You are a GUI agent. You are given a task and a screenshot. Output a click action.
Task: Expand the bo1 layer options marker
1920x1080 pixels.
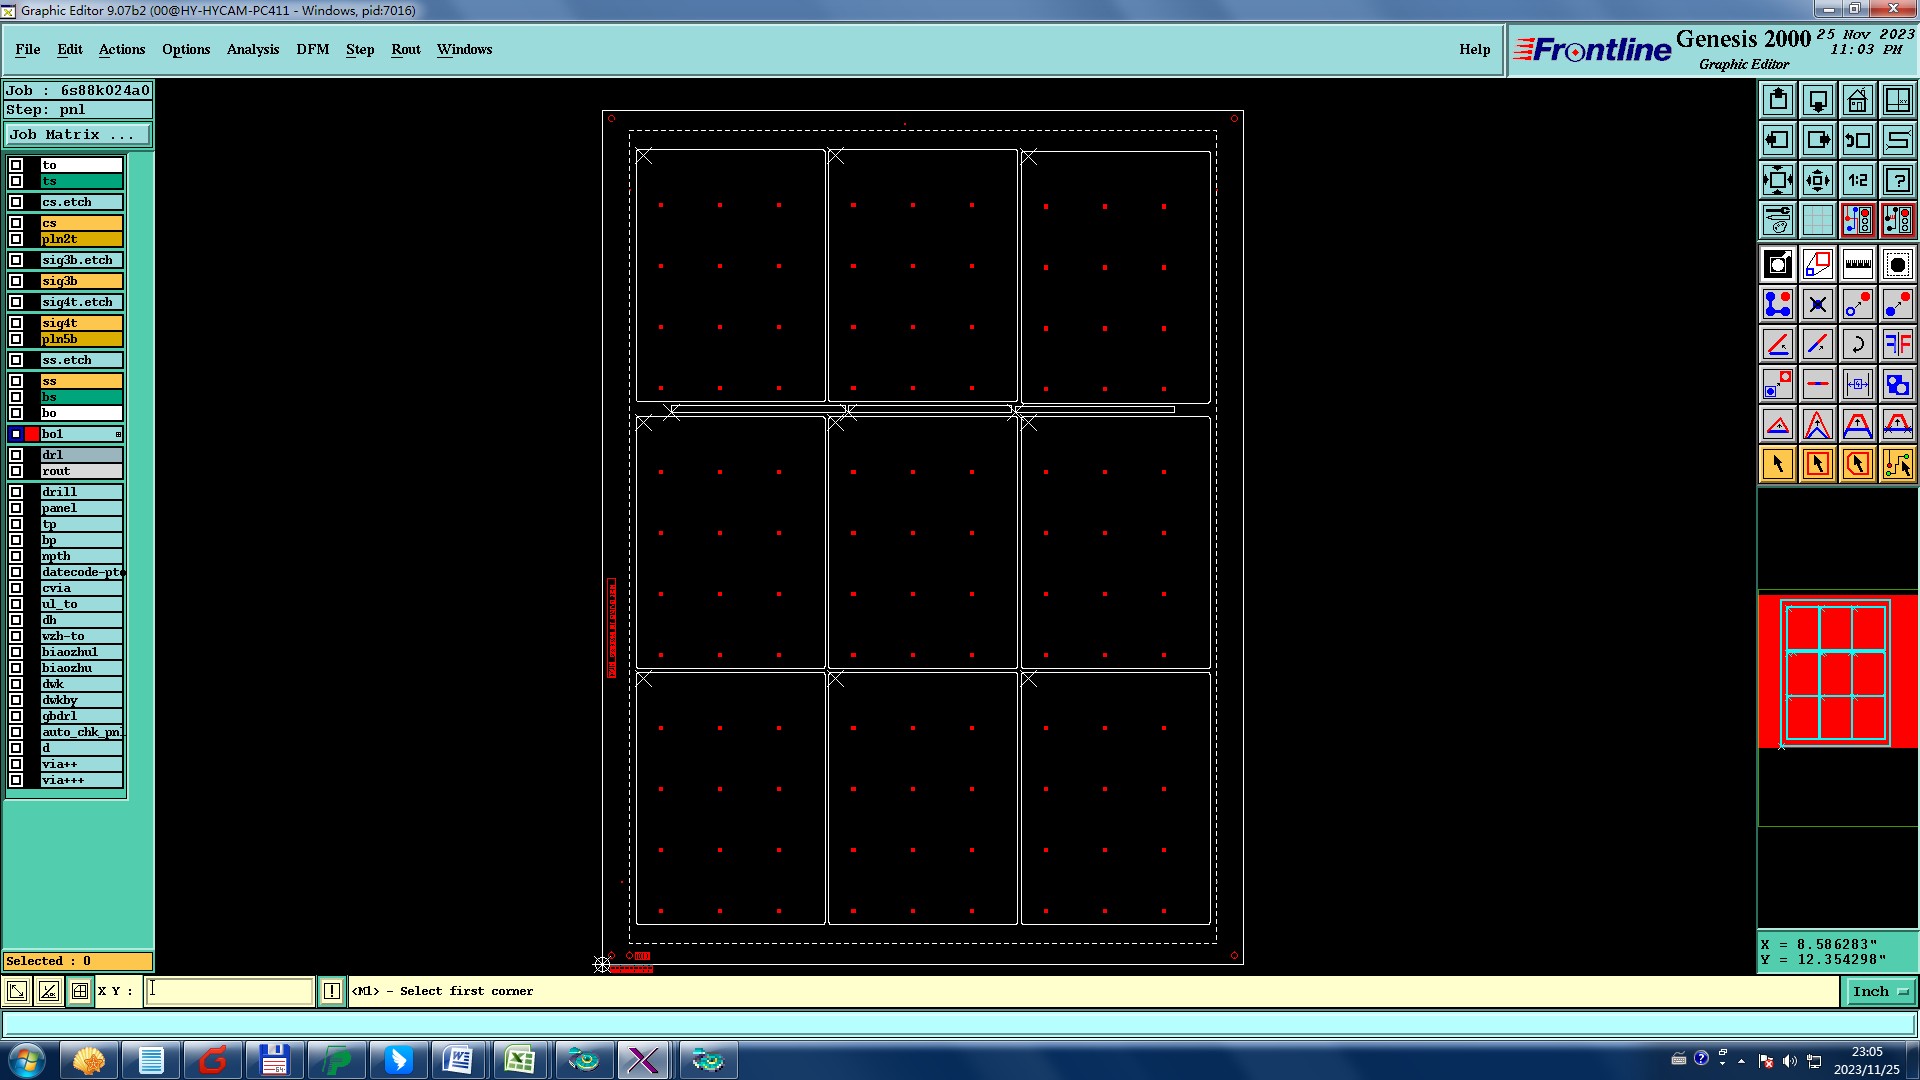tap(118, 434)
